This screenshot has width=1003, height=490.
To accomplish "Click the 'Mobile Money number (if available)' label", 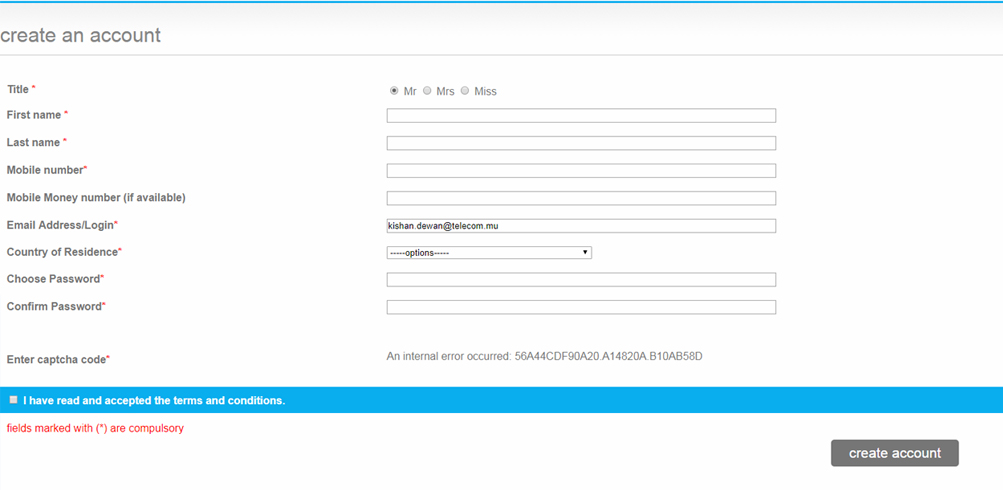I will coord(96,198).
